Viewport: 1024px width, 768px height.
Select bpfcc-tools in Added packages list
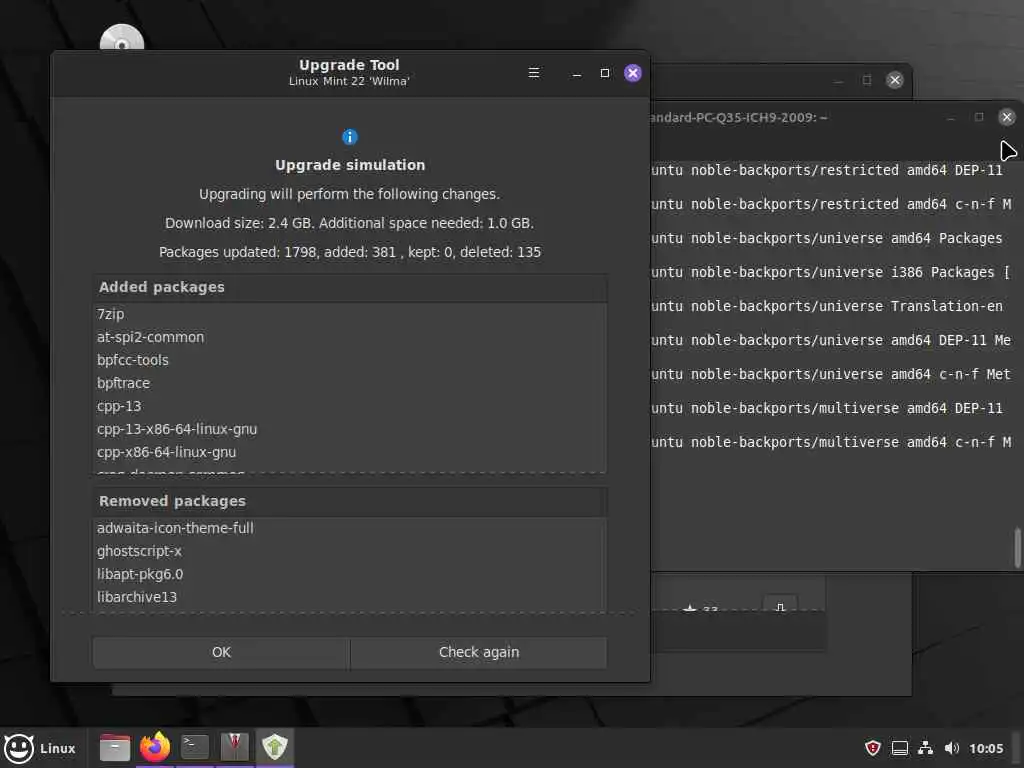350,360
